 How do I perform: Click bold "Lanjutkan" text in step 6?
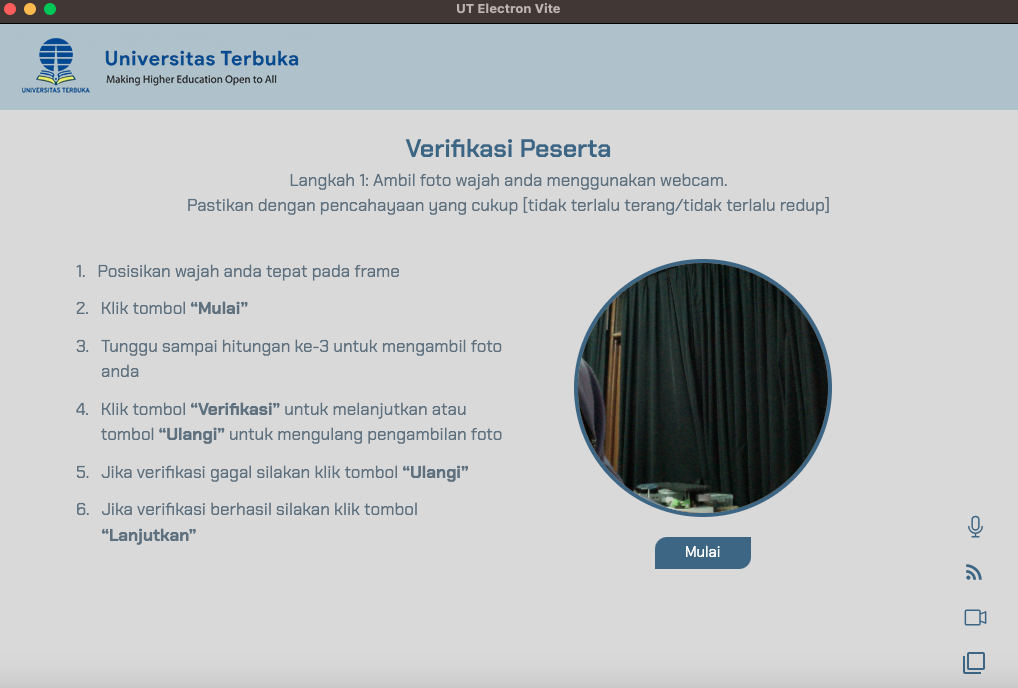point(149,535)
